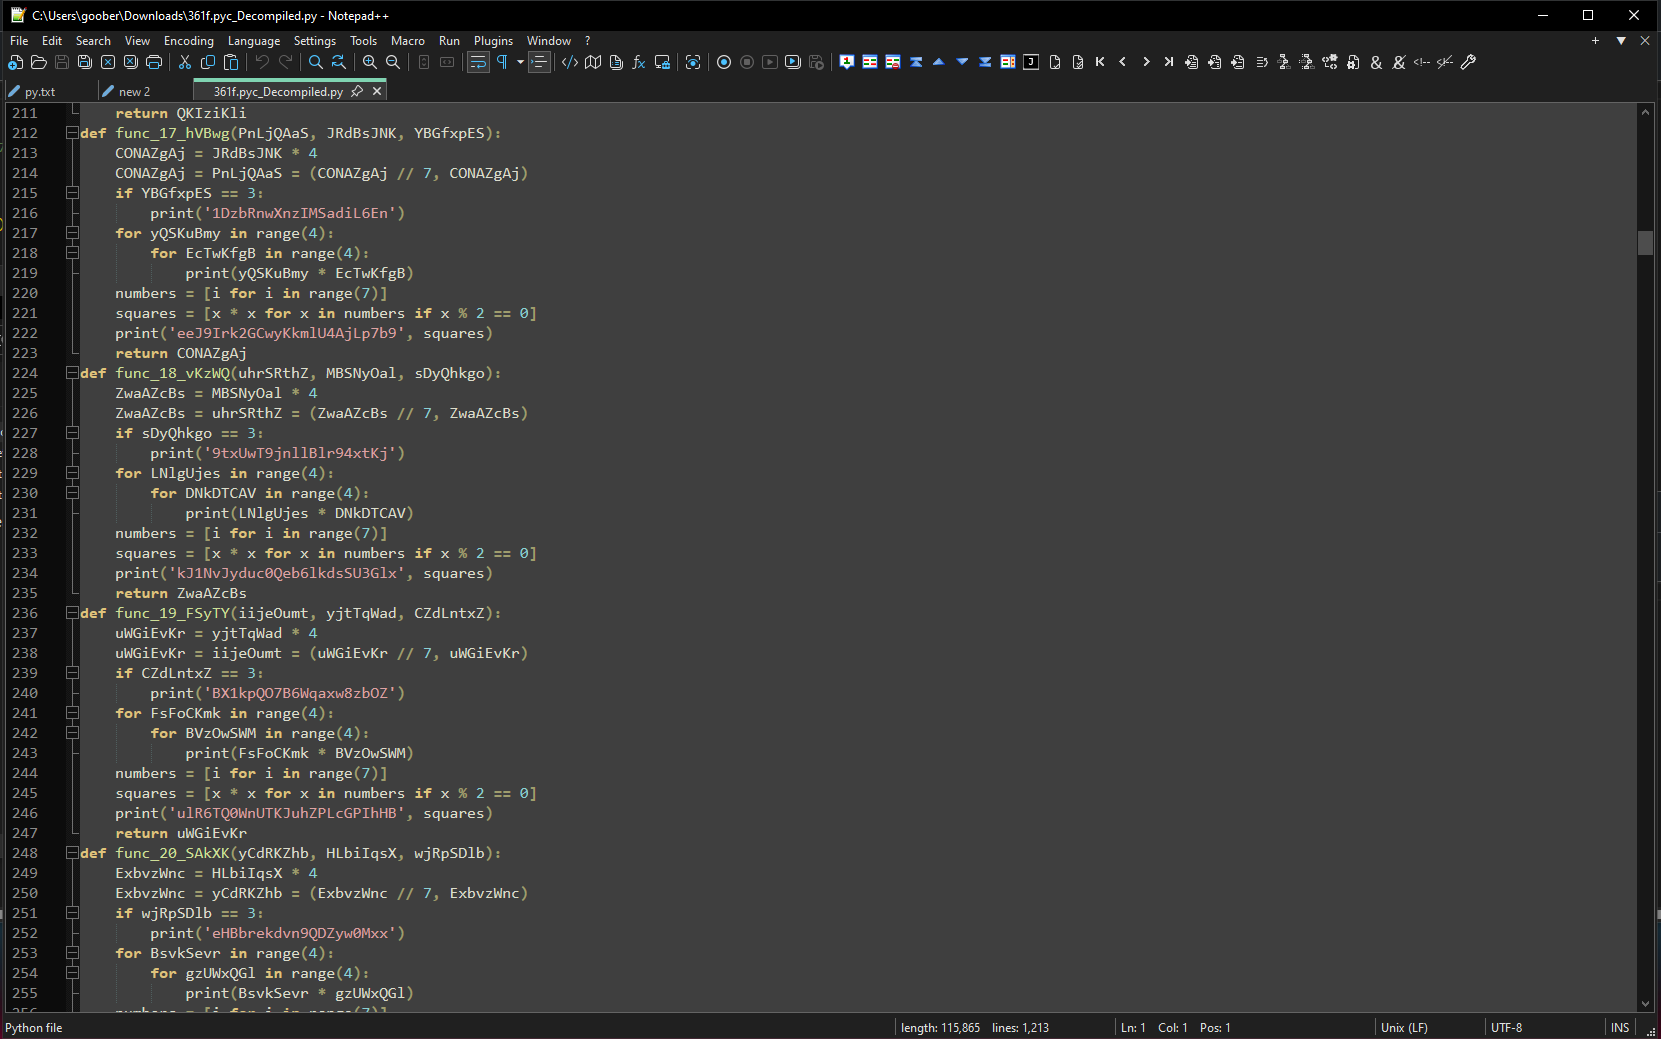Click the blue down-arrow next difference icon
This screenshot has height=1039, width=1661.
tap(962, 62)
